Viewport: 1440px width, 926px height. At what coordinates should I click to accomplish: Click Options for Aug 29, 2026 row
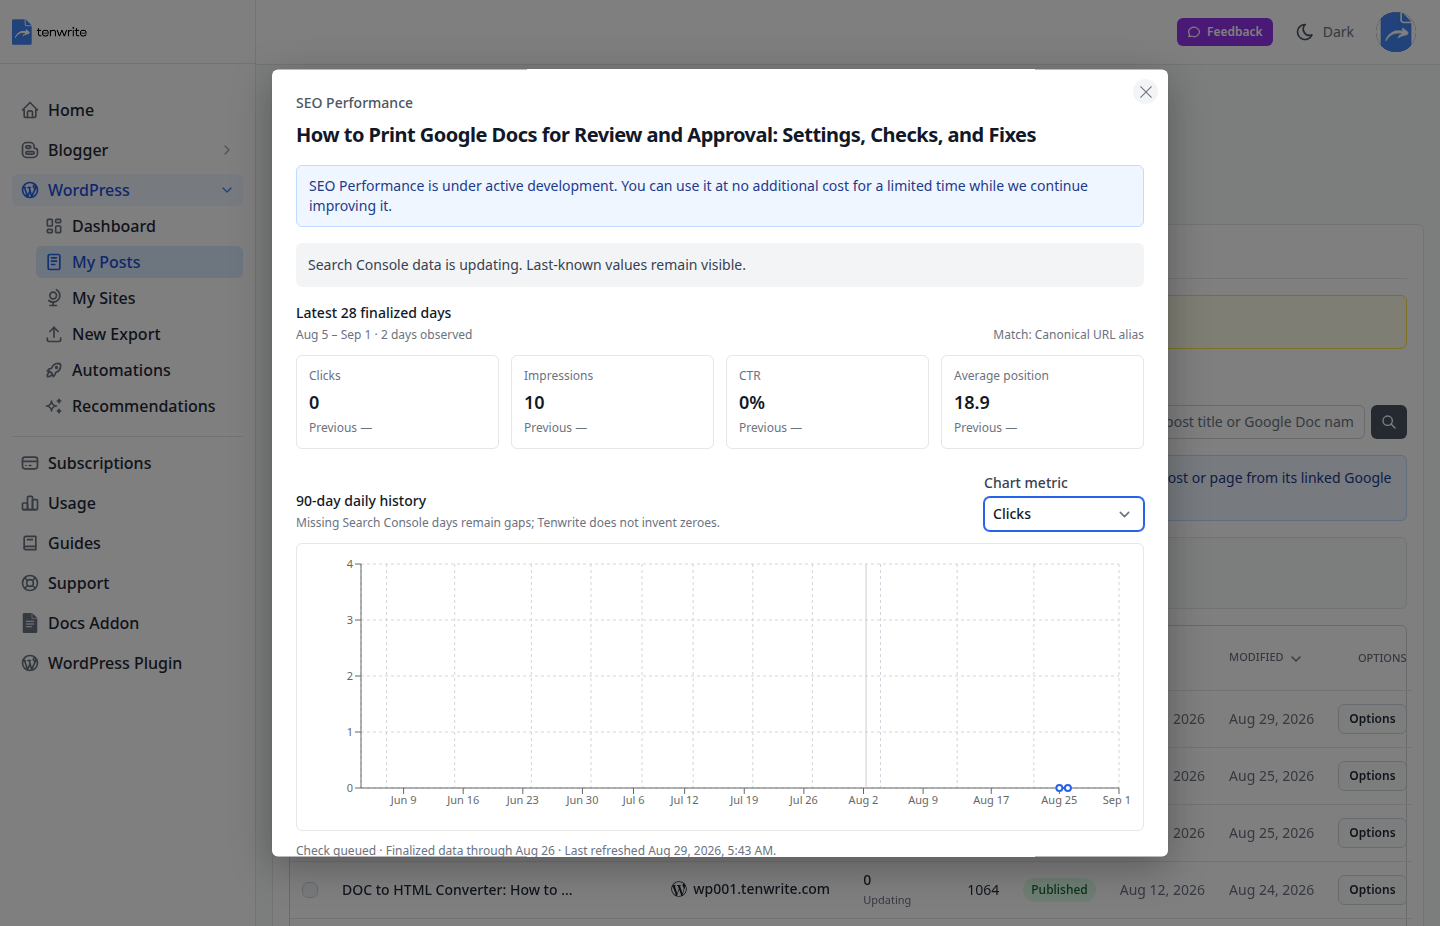click(x=1372, y=719)
